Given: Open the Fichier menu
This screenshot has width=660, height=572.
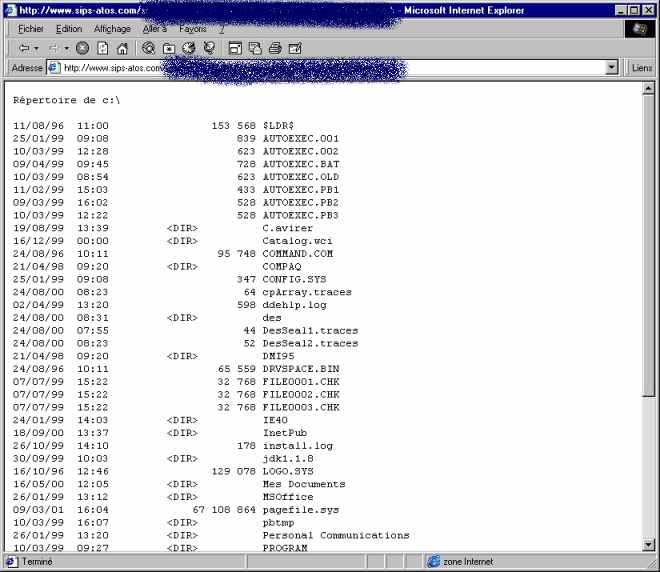Looking at the screenshot, I should [34, 29].
